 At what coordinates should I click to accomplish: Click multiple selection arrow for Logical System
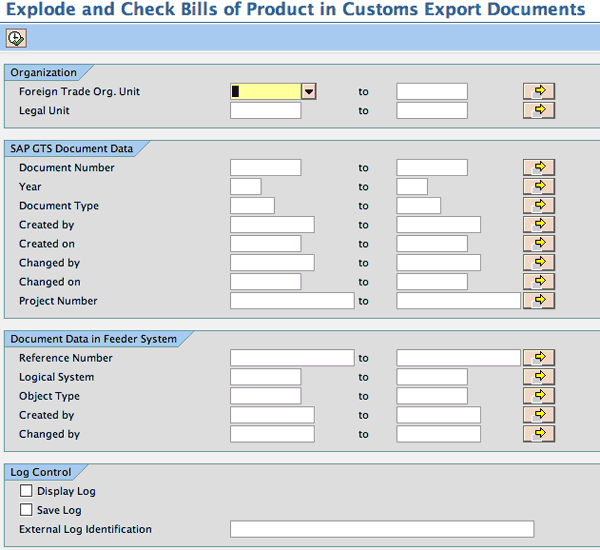click(x=539, y=377)
